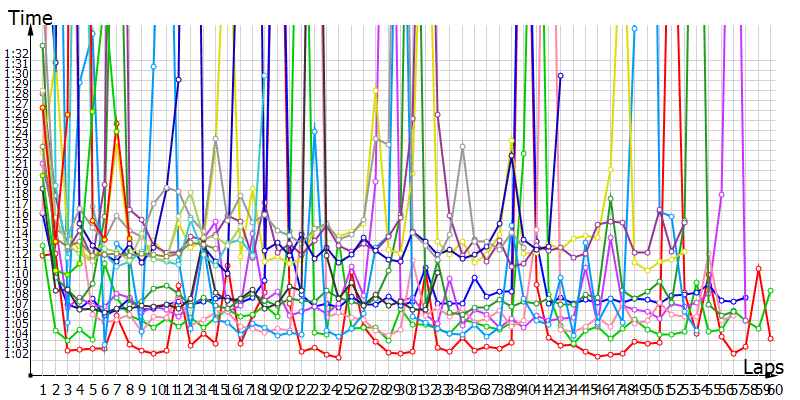This screenshot has height=400, width=800.
Task: Select red line's peak point at lap 59
Action: (x=759, y=269)
